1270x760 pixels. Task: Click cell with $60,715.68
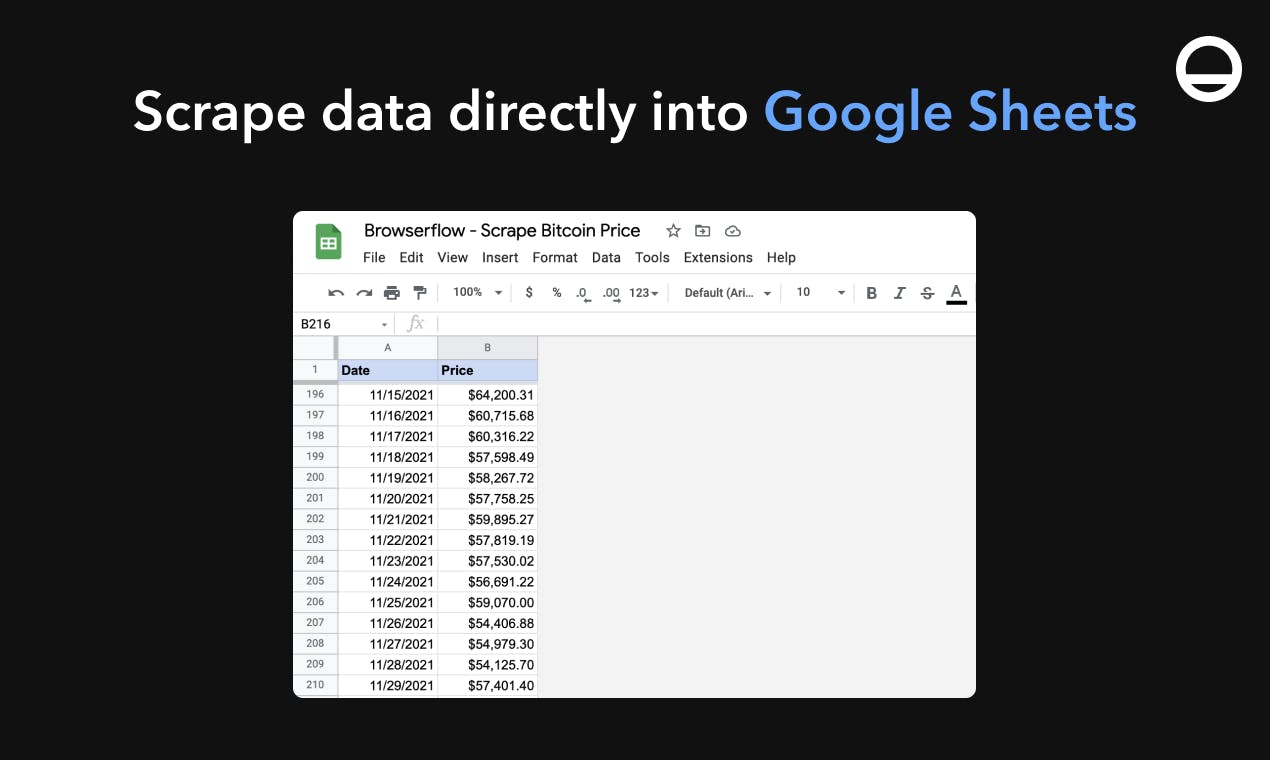coord(488,415)
